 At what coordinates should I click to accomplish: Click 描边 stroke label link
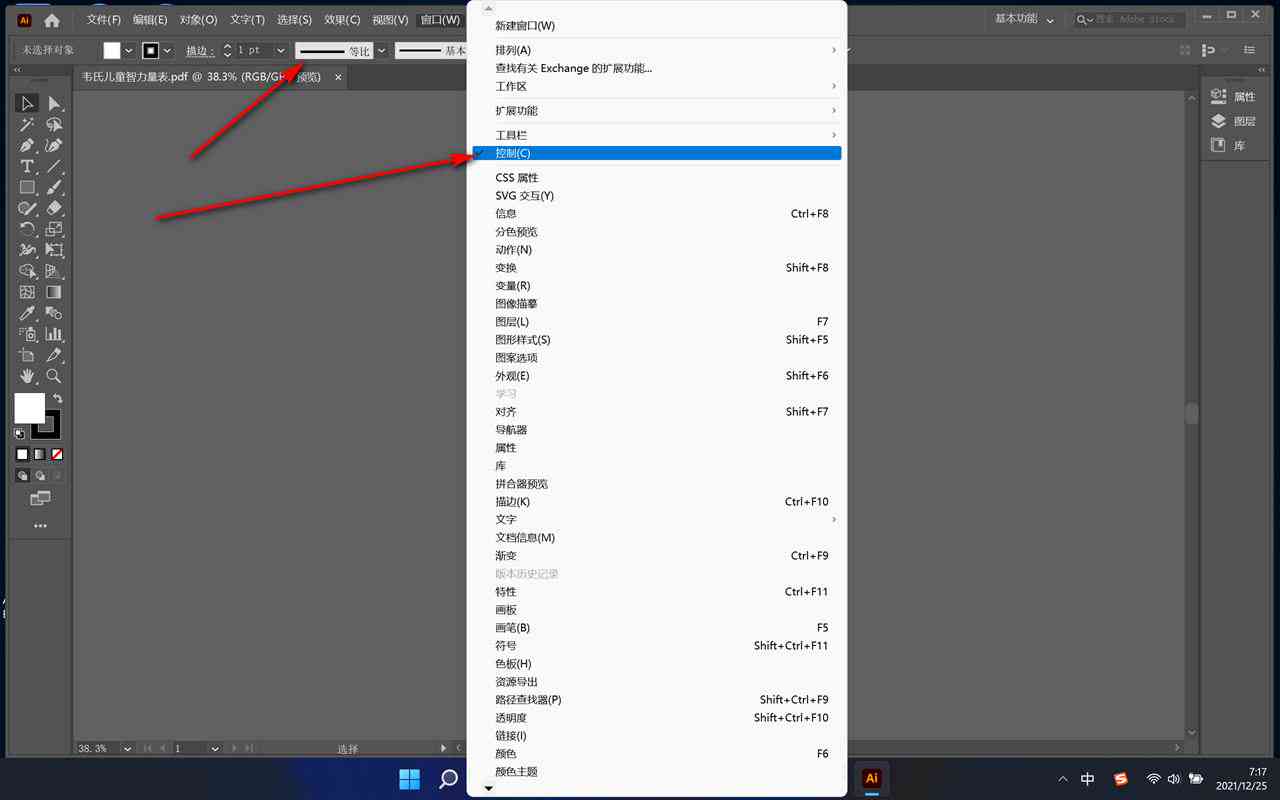[x=199, y=50]
